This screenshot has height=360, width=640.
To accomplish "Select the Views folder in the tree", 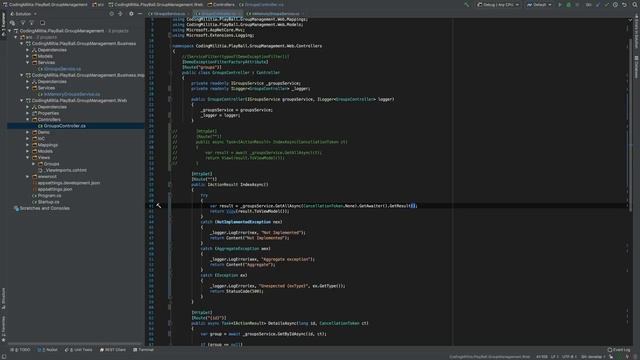I will point(44,158).
